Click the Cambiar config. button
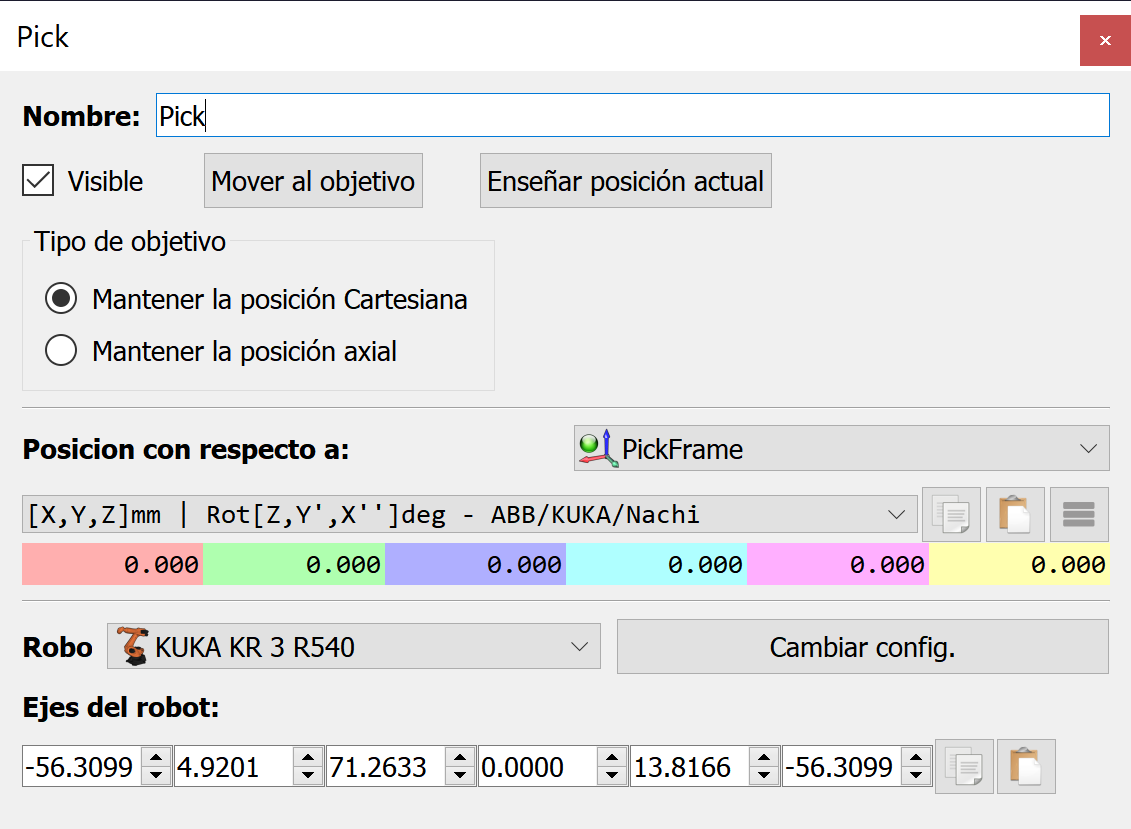The height and width of the screenshot is (829, 1131). 862,647
